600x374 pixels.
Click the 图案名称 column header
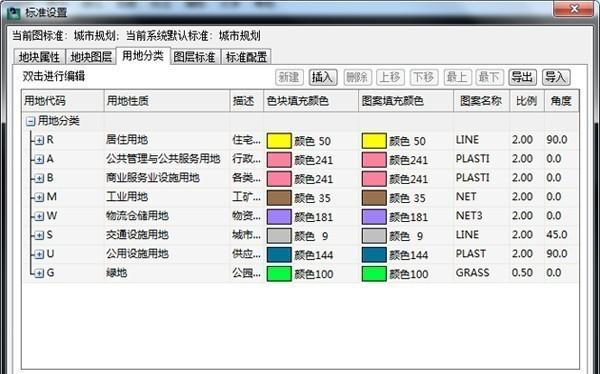(481, 101)
